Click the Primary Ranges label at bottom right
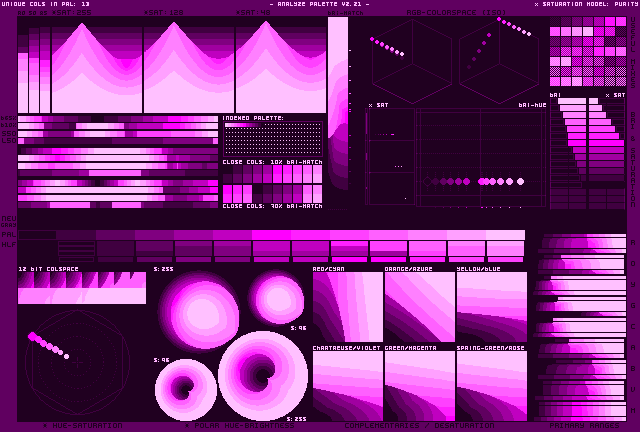 (x=583, y=426)
